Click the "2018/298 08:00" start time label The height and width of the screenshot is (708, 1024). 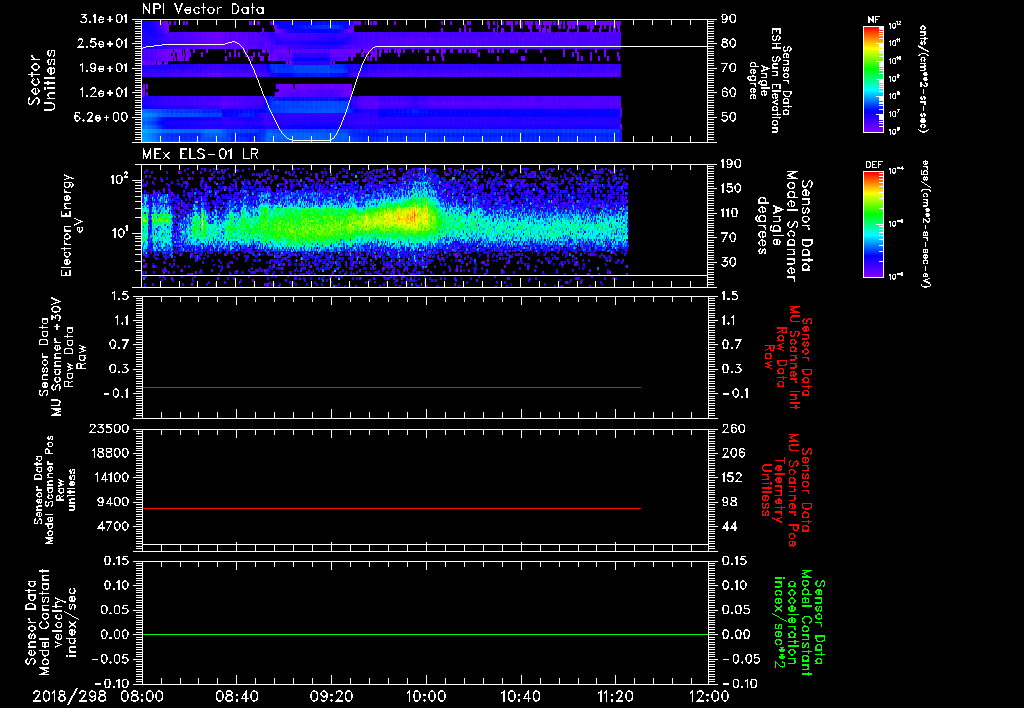pos(99,697)
